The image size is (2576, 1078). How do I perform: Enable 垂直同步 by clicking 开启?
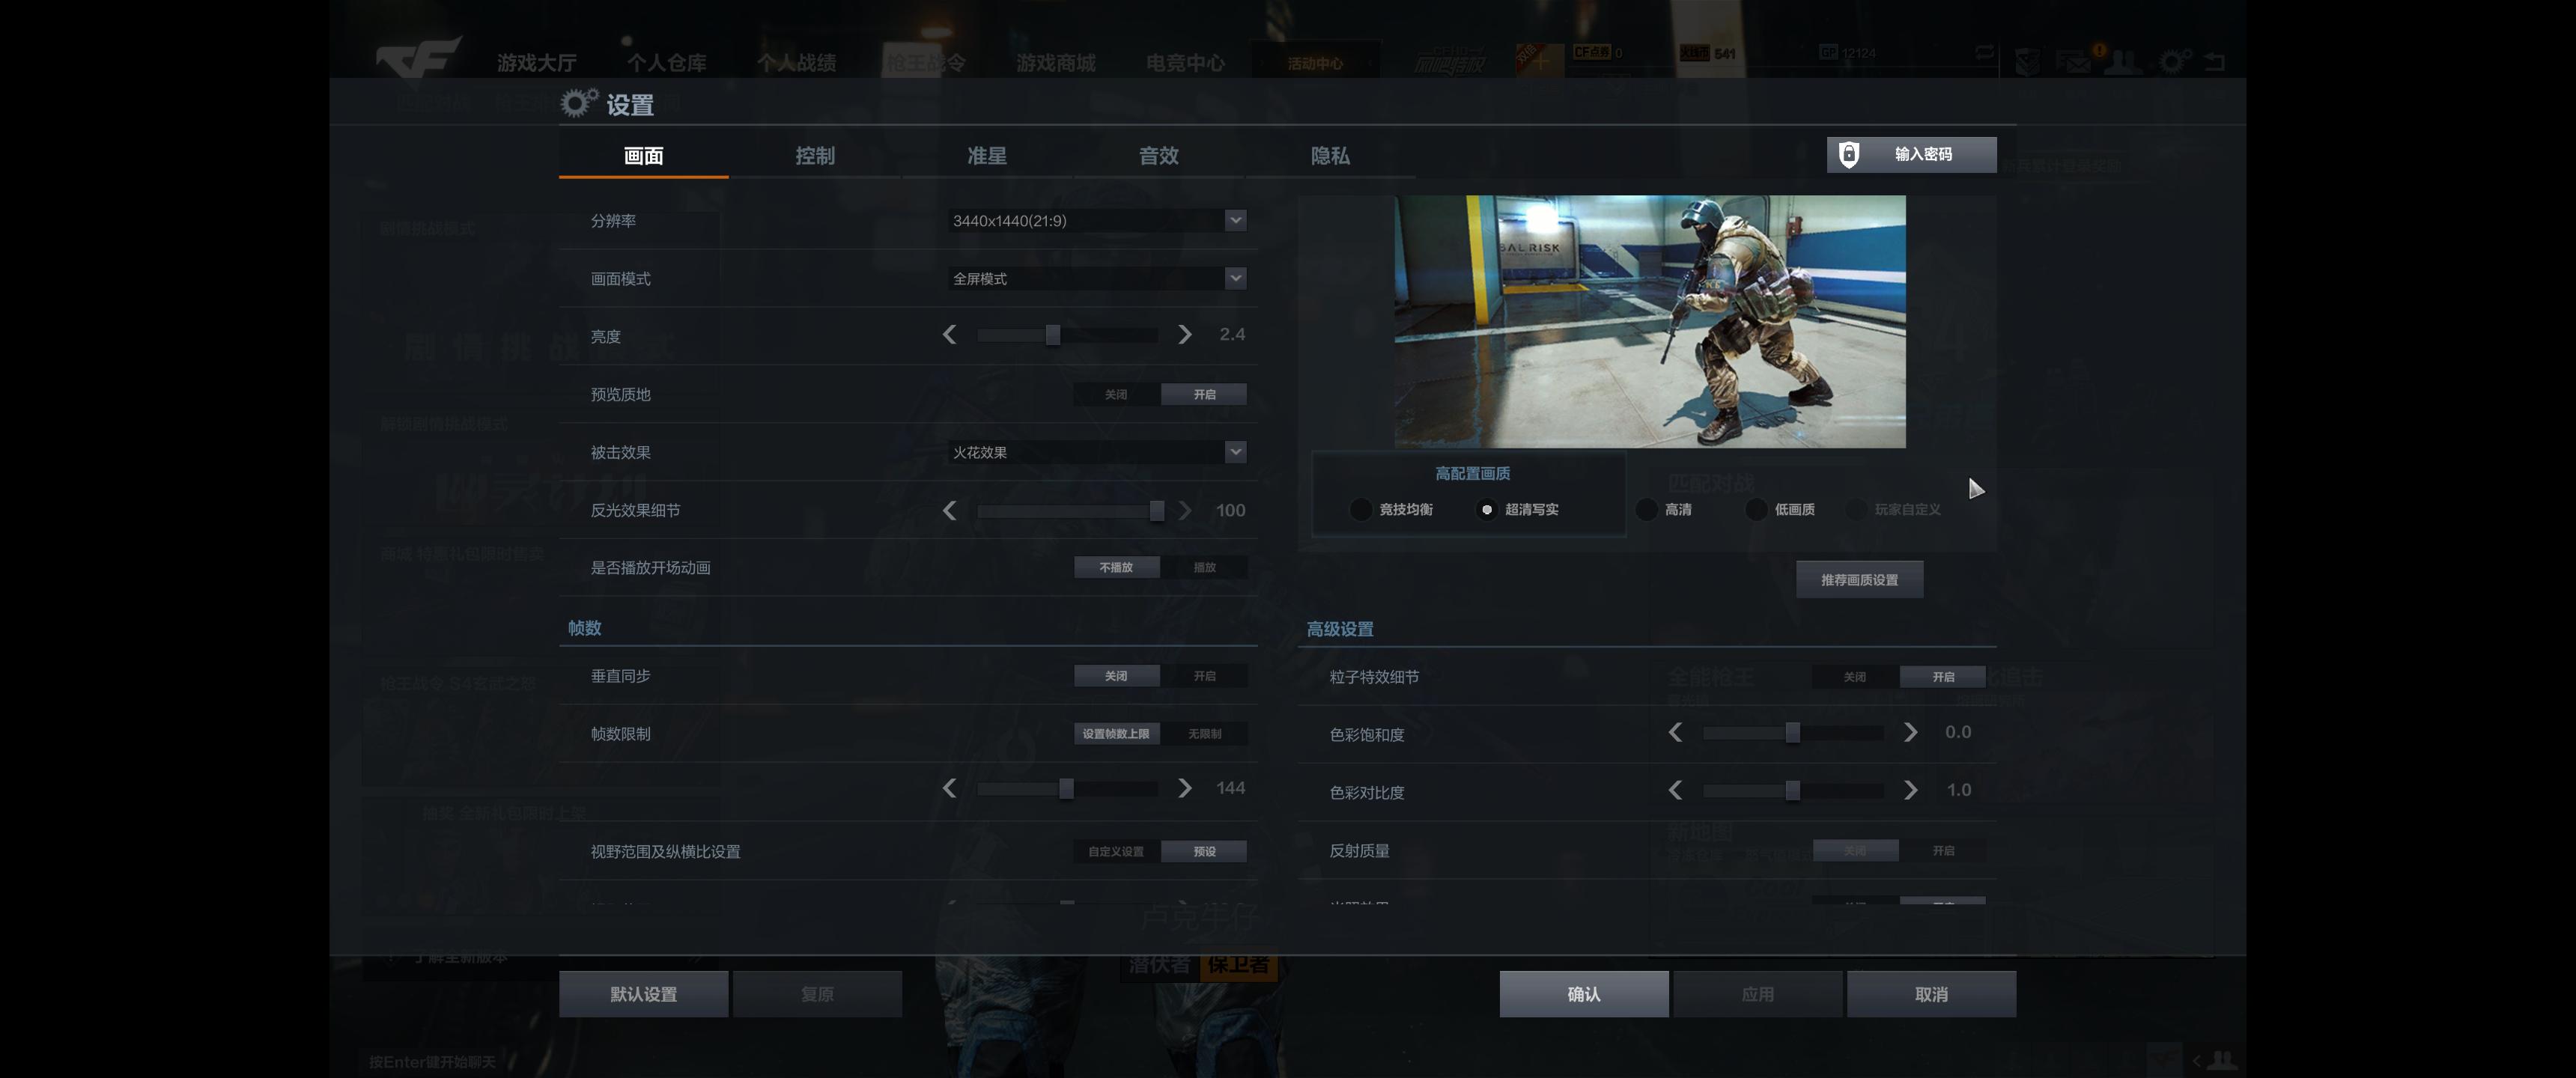click(1205, 676)
